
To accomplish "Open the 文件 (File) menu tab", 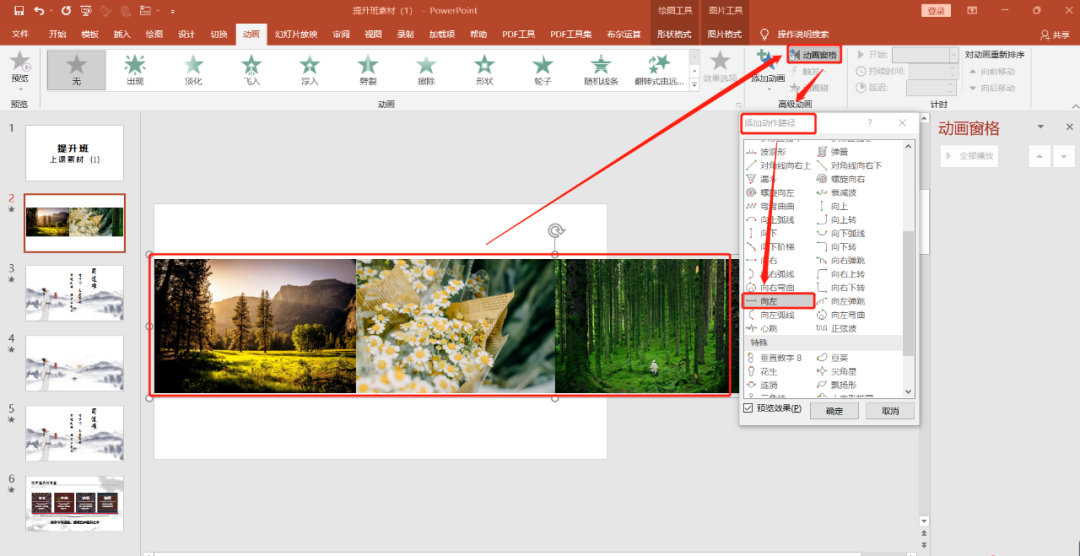I will [x=21, y=34].
